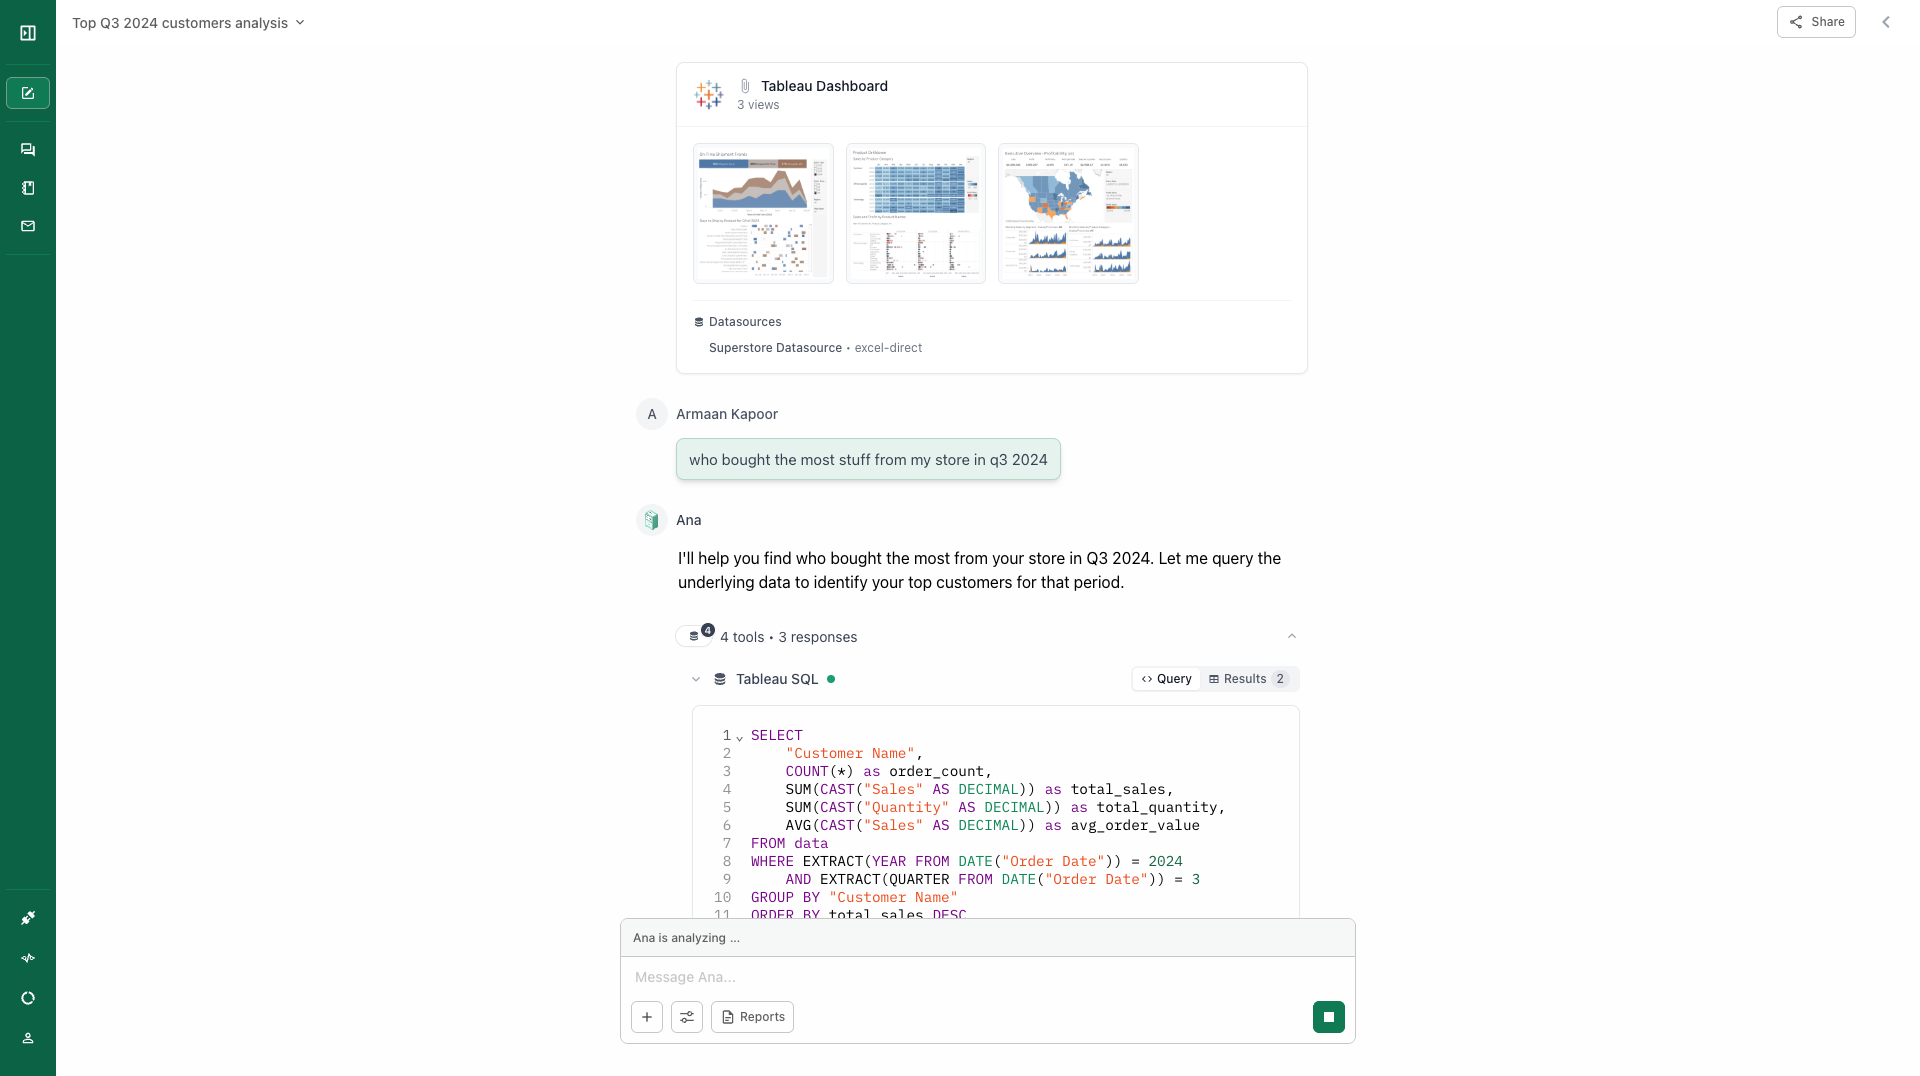Open the Reports button in message bar
The height and width of the screenshot is (1076, 1920).
[x=752, y=1016]
